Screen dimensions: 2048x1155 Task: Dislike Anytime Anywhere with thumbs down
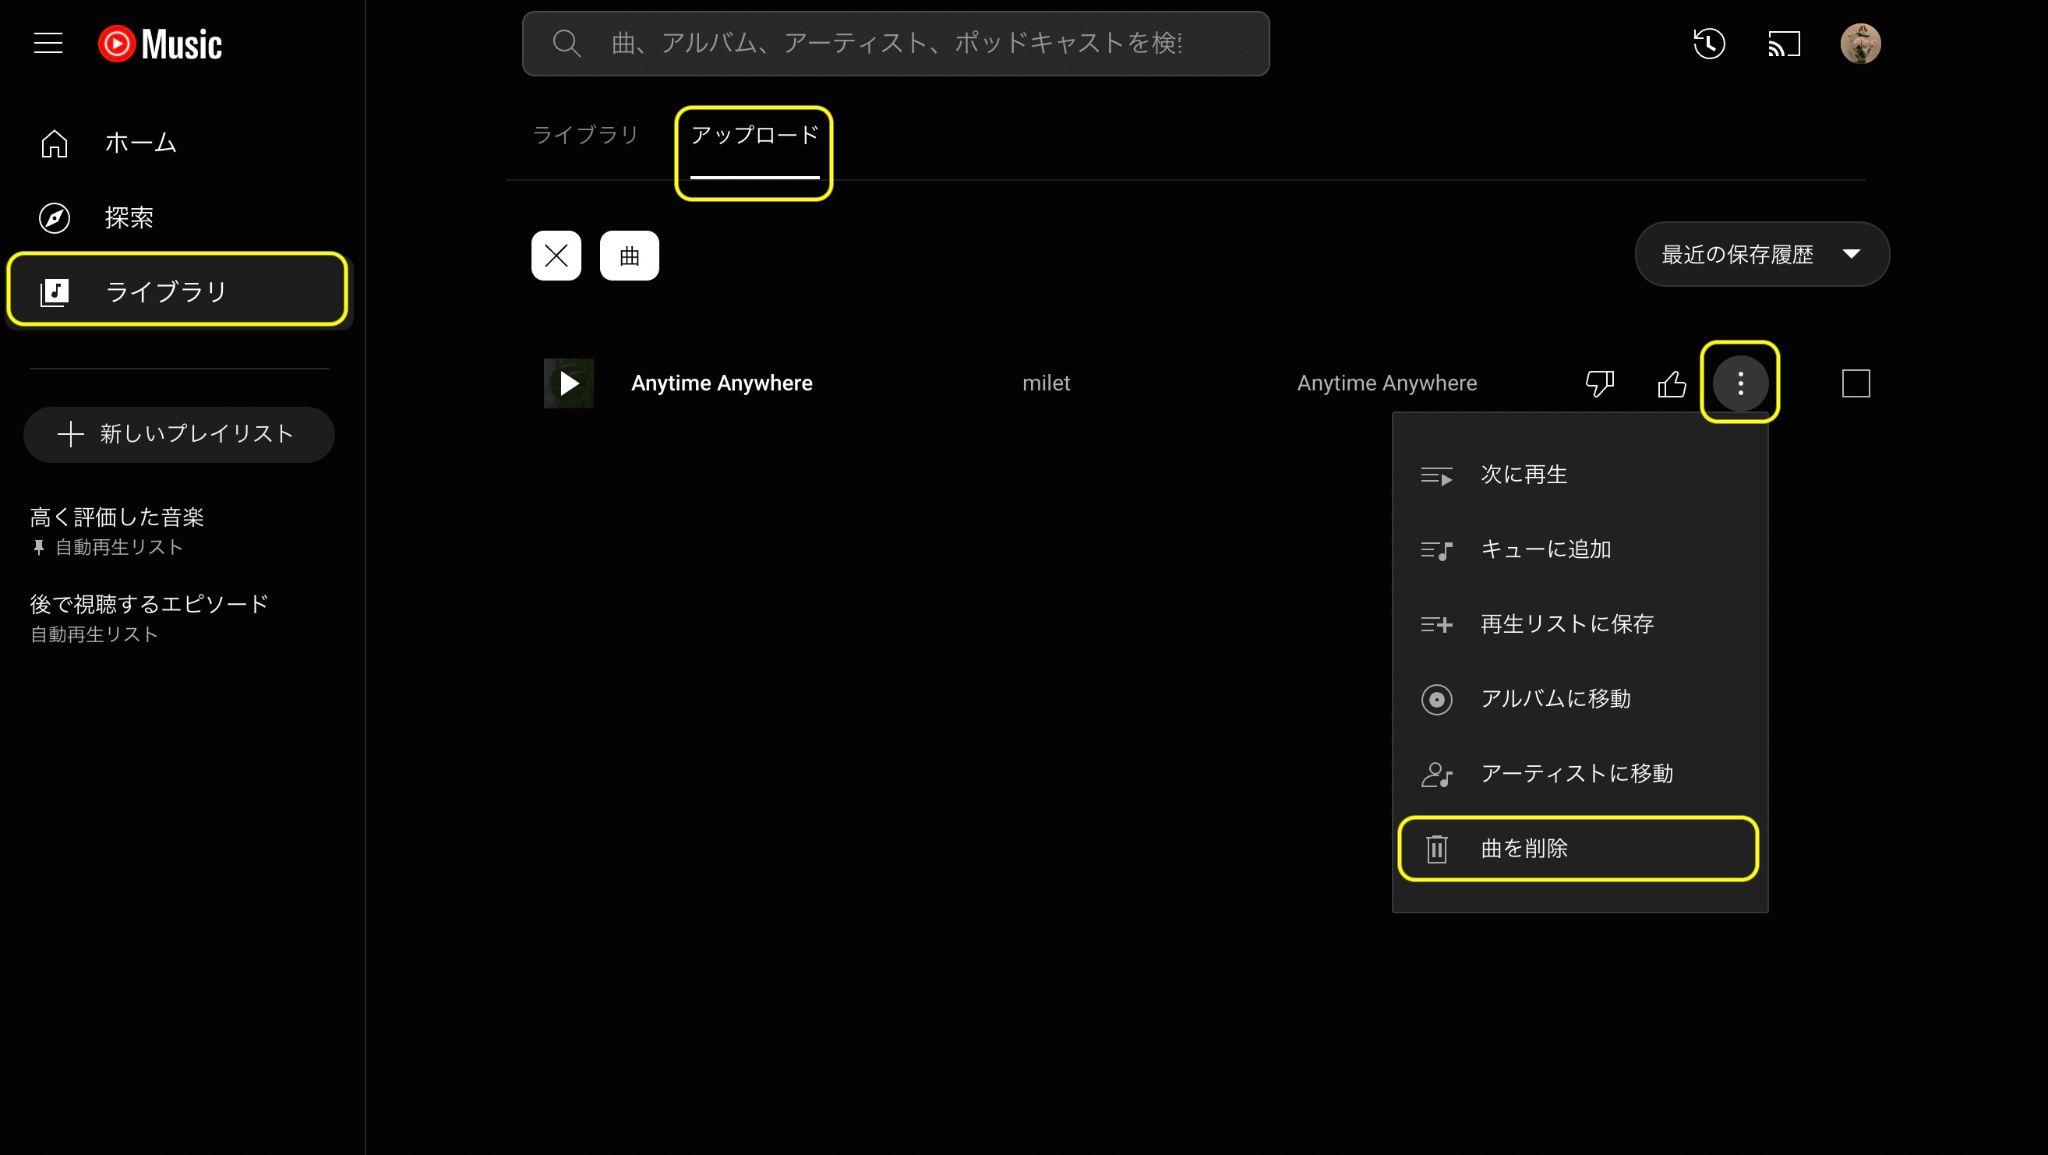pos(1600,383)
